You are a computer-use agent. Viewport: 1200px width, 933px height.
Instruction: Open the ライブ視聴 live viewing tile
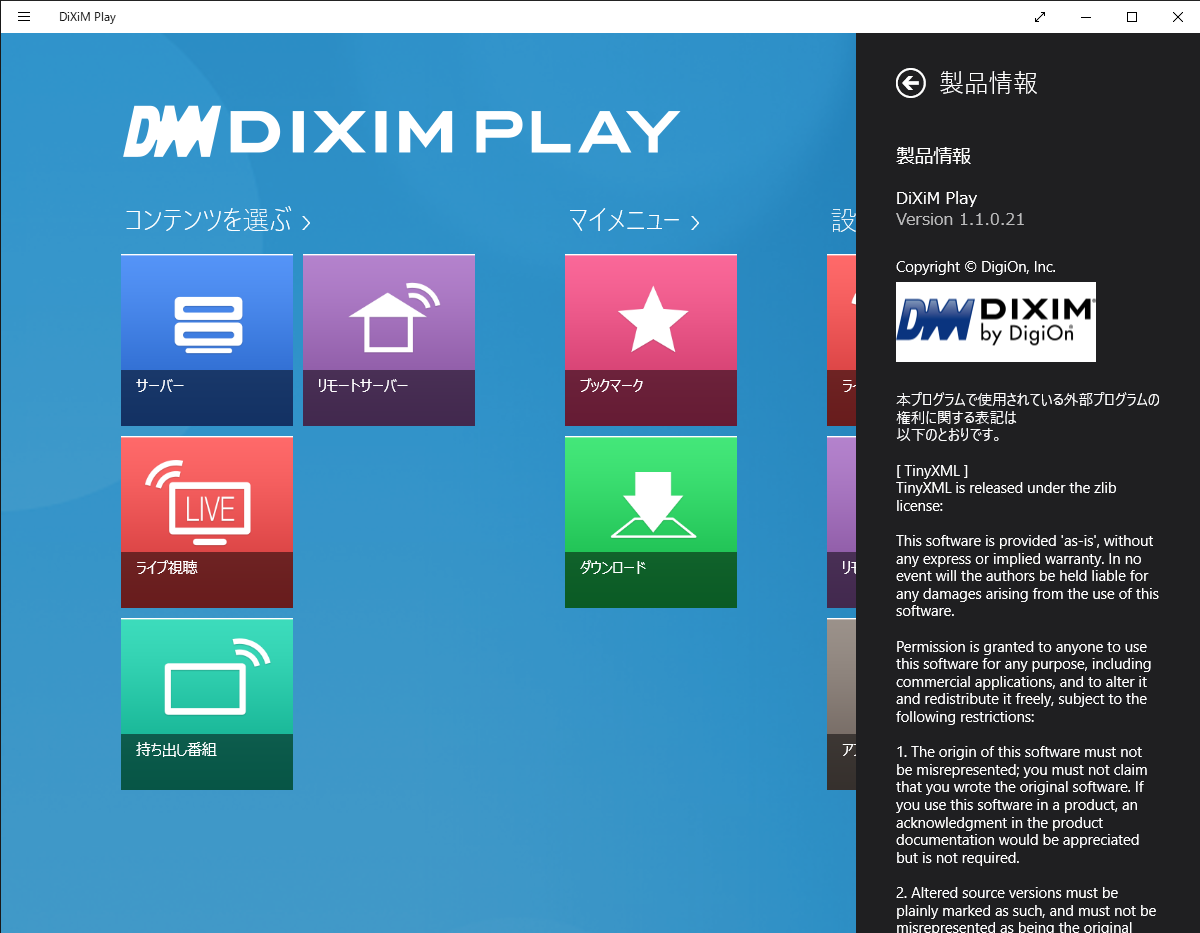(x=206, y=521)
